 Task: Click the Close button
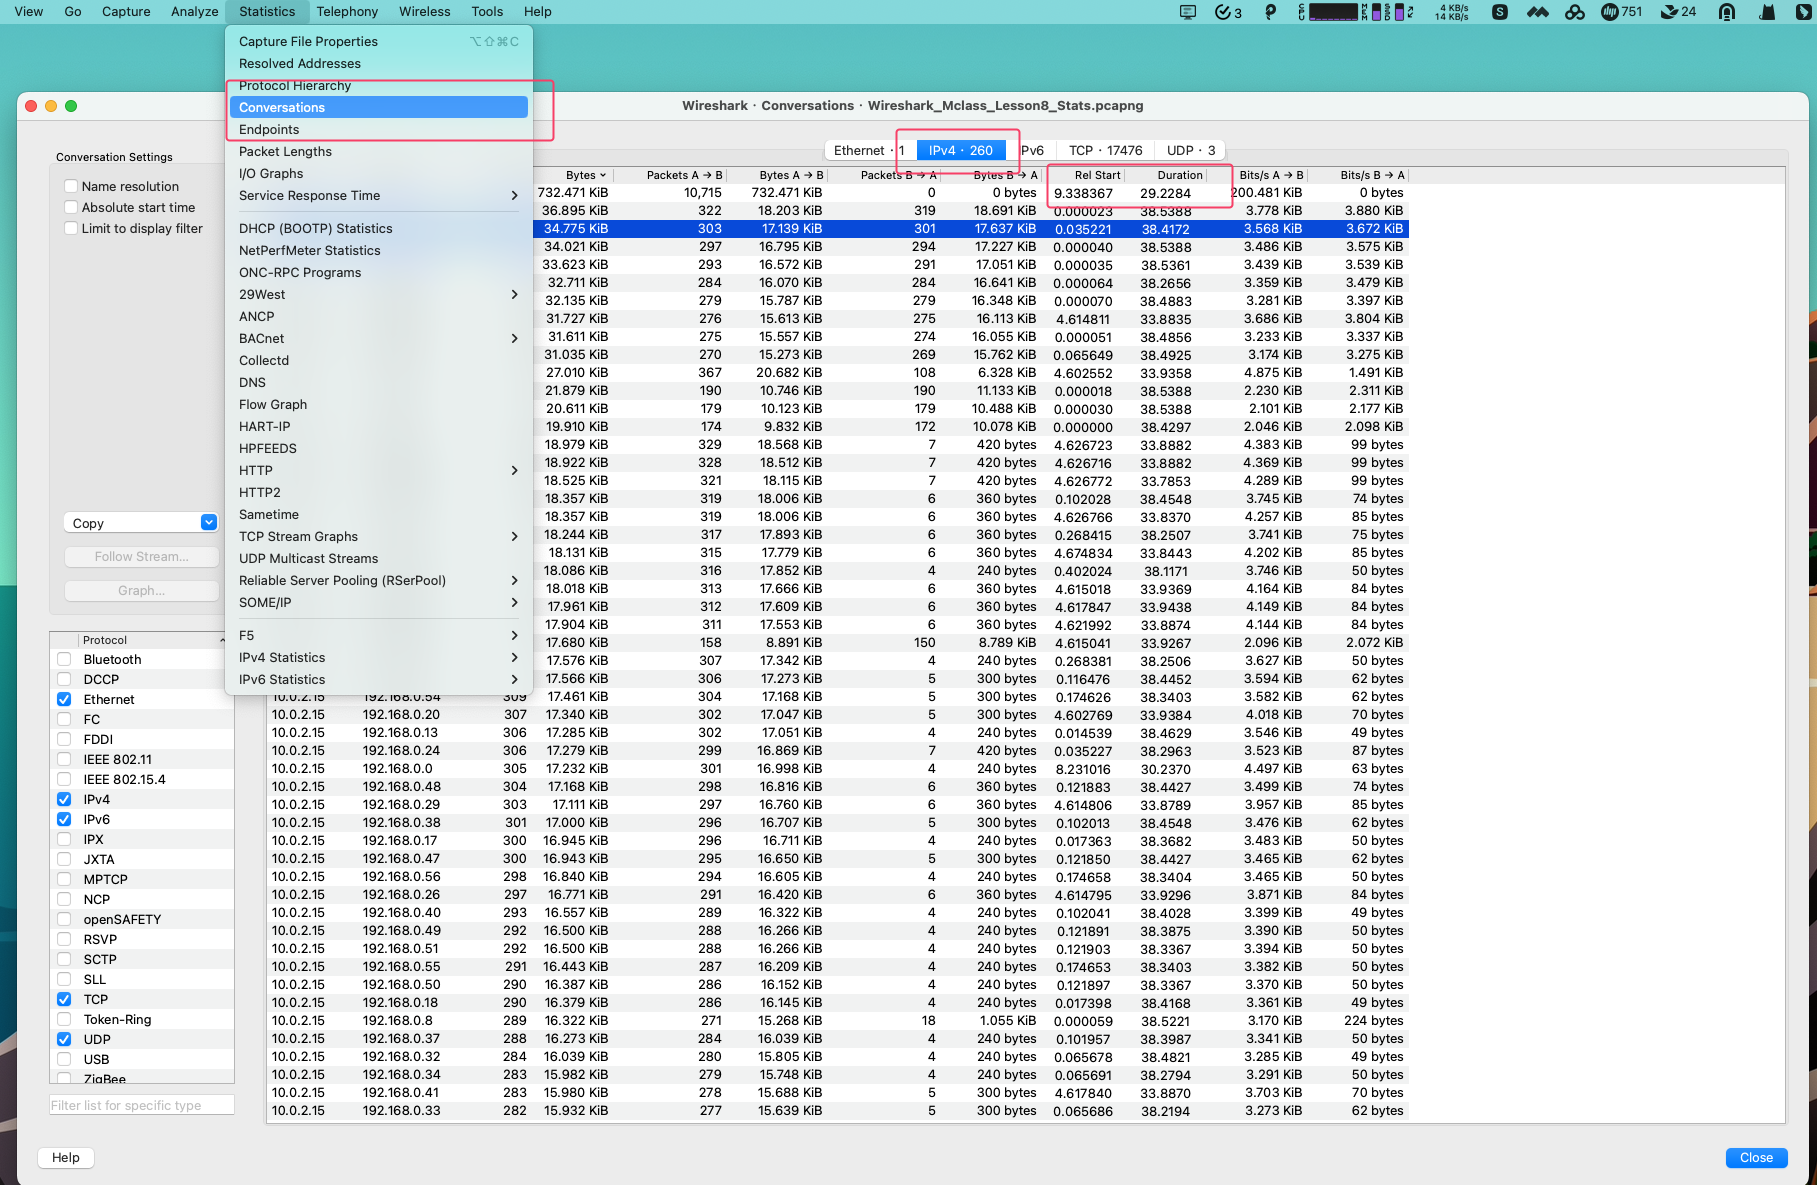pos(1755,1157)
